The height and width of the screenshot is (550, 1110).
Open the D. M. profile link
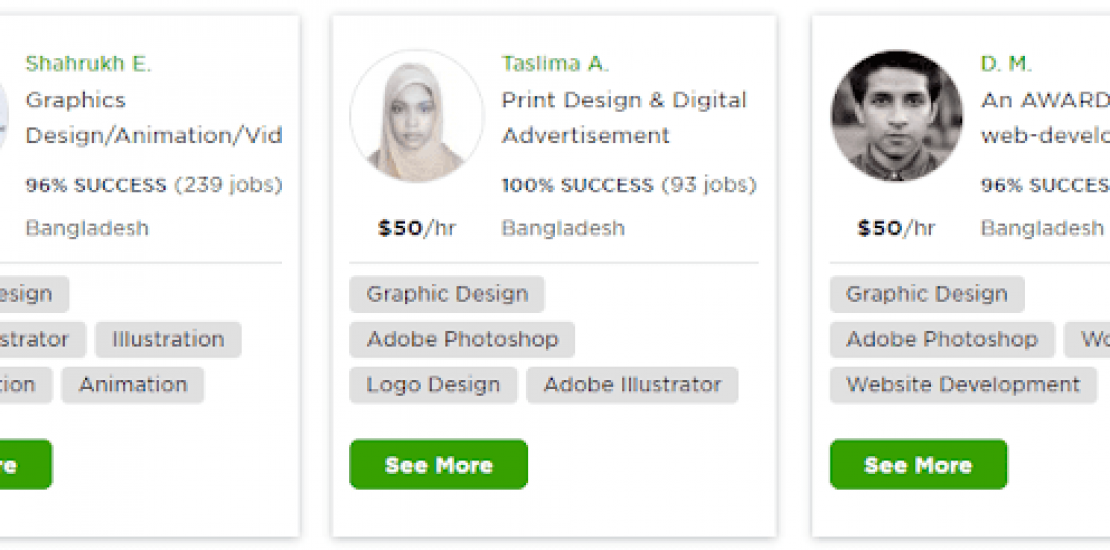1005,64
